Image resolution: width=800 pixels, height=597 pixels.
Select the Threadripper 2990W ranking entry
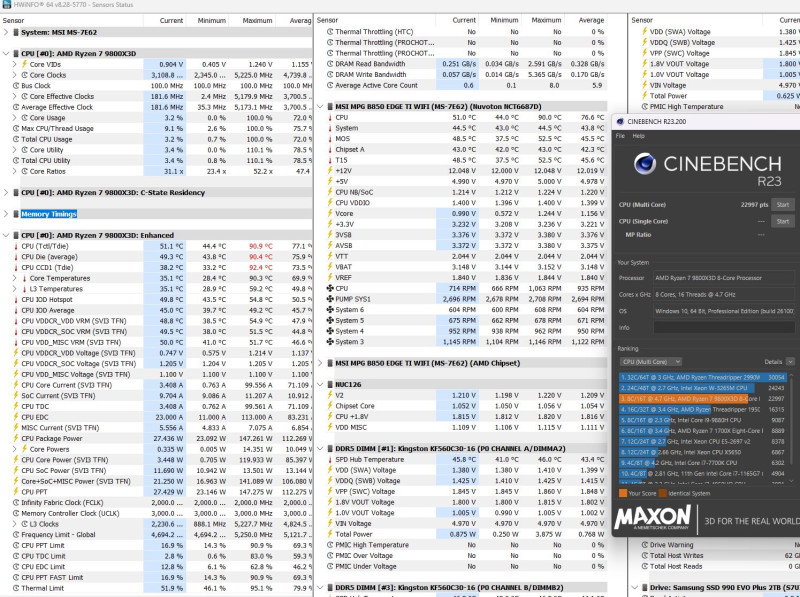click(x=703, y=377)
